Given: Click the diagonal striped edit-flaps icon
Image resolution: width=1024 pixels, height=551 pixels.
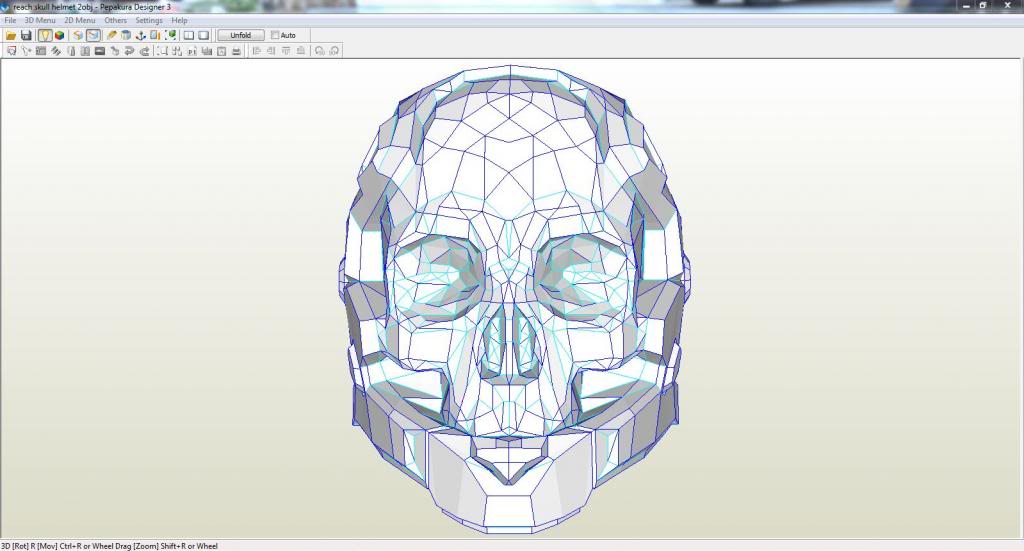Looking at the screenshot, I should pos(56,51).
